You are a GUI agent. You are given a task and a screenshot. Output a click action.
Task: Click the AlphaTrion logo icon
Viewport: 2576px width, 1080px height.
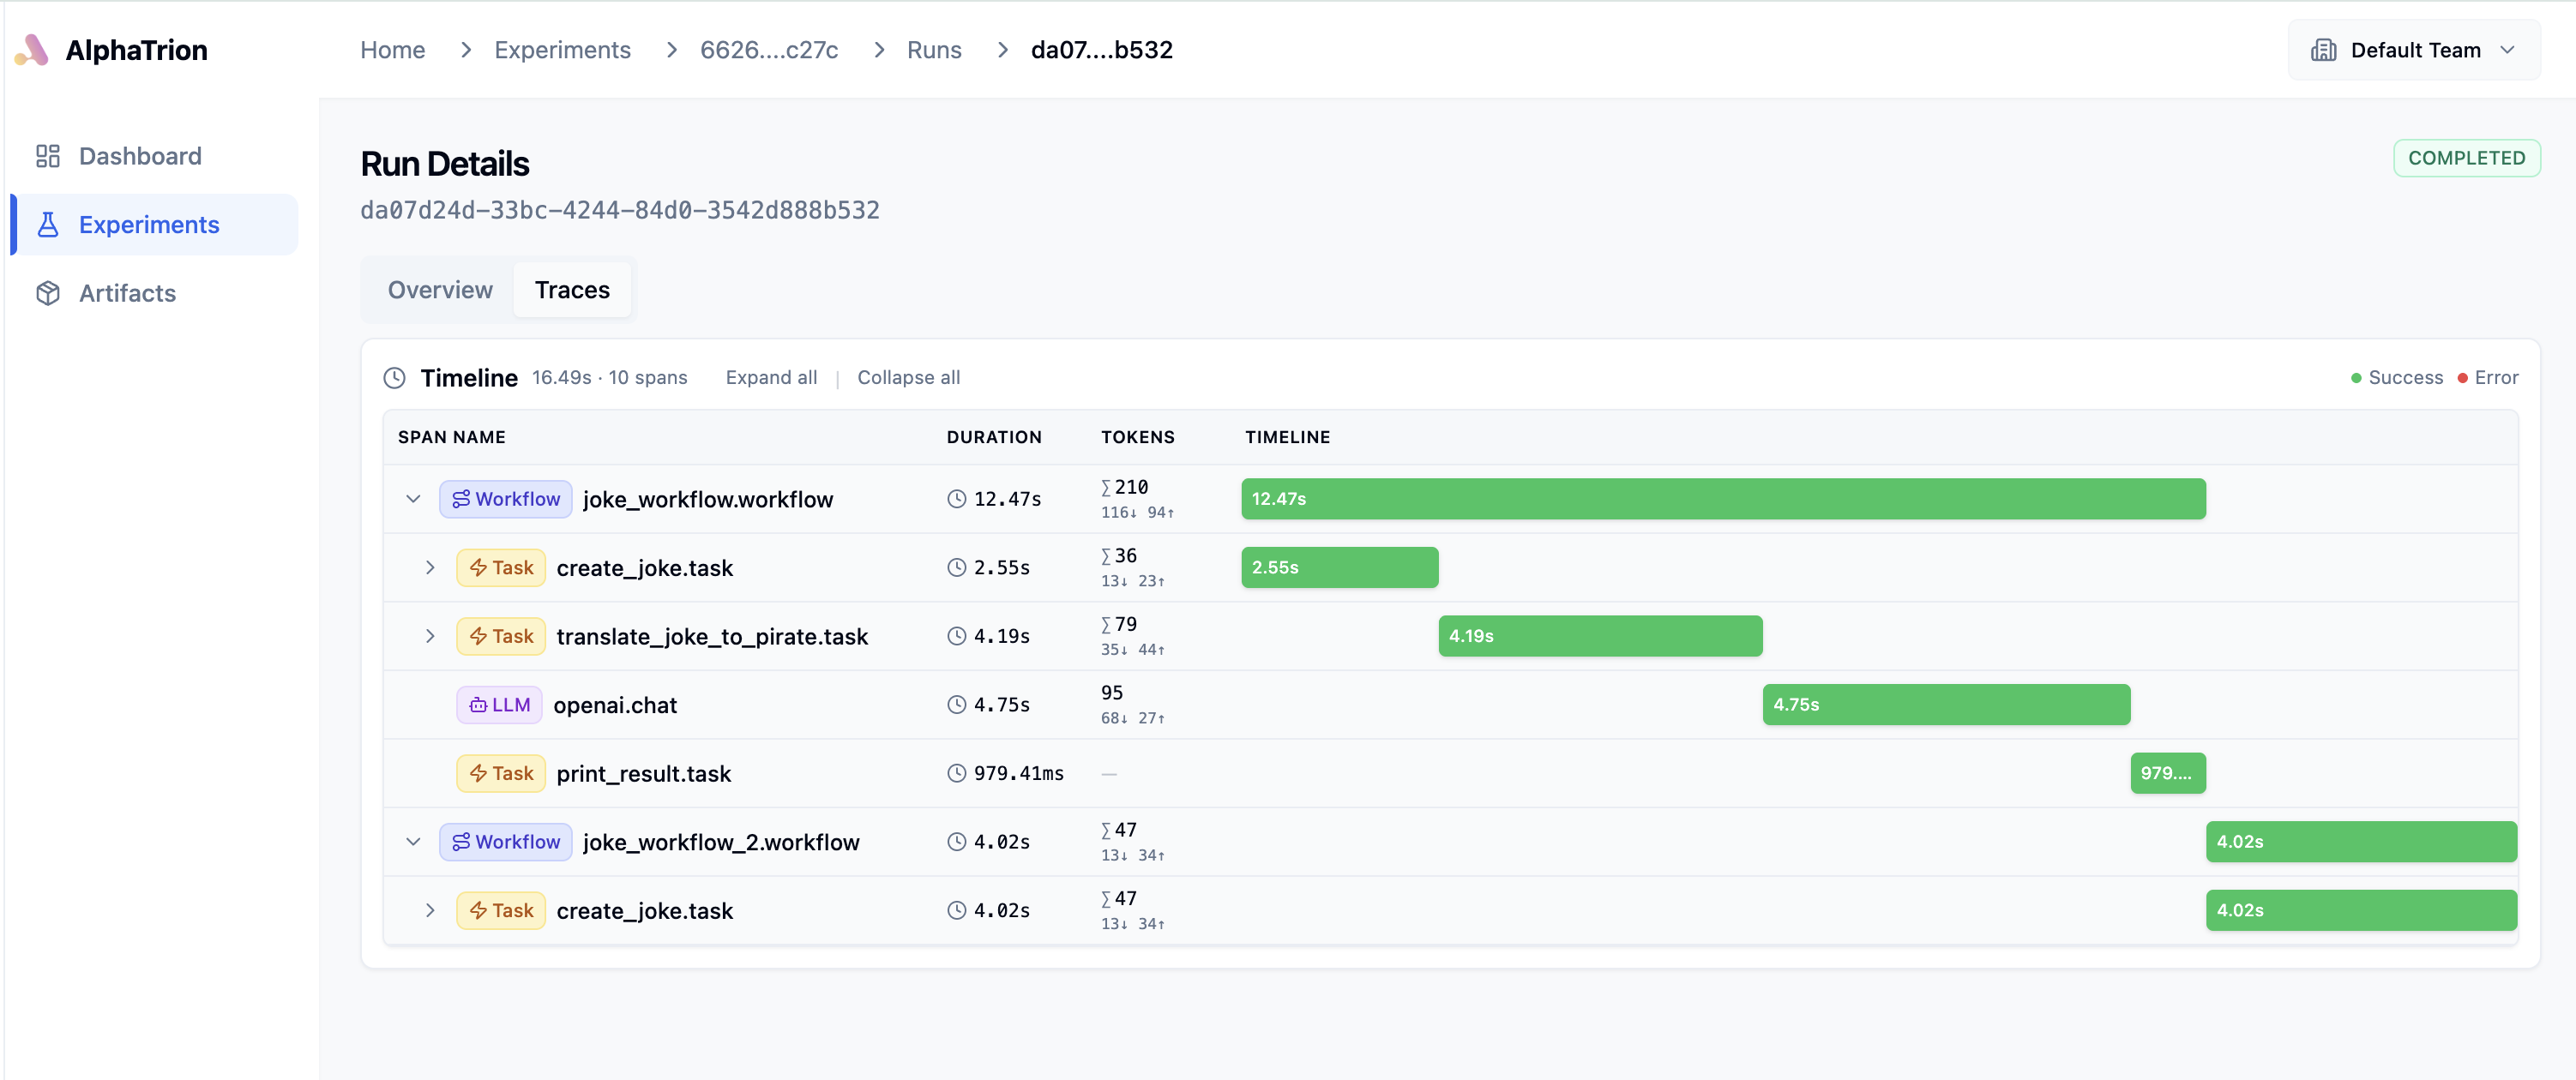point(32,50)
